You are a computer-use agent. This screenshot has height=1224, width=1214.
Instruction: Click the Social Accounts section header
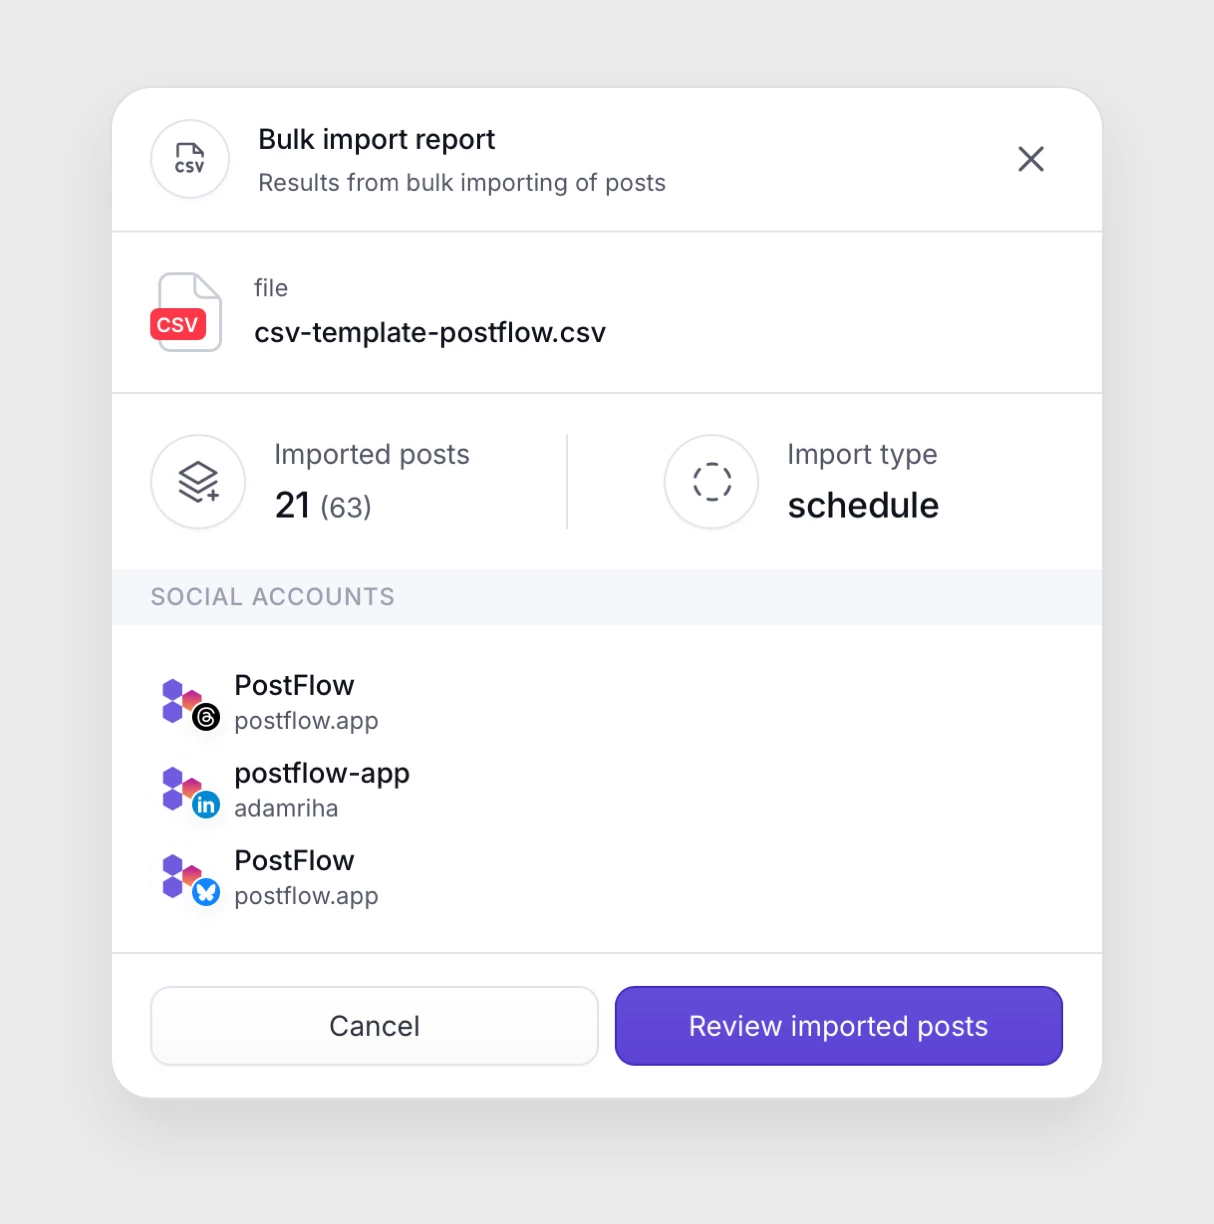[x=273, y=597]
